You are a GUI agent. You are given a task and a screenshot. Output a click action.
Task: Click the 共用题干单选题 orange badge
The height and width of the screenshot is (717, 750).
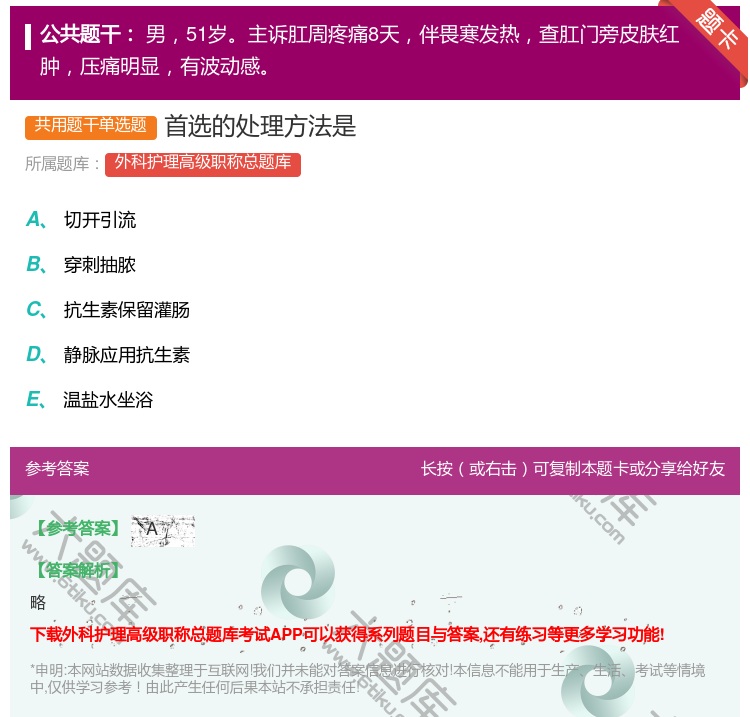click(x=91, y=126)
